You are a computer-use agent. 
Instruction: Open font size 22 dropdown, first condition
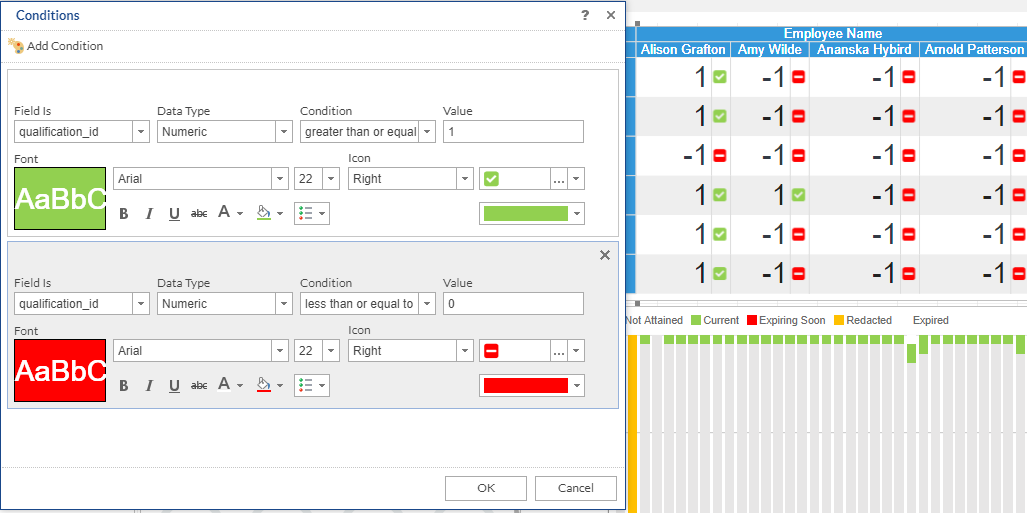click(x=331, y=179)
